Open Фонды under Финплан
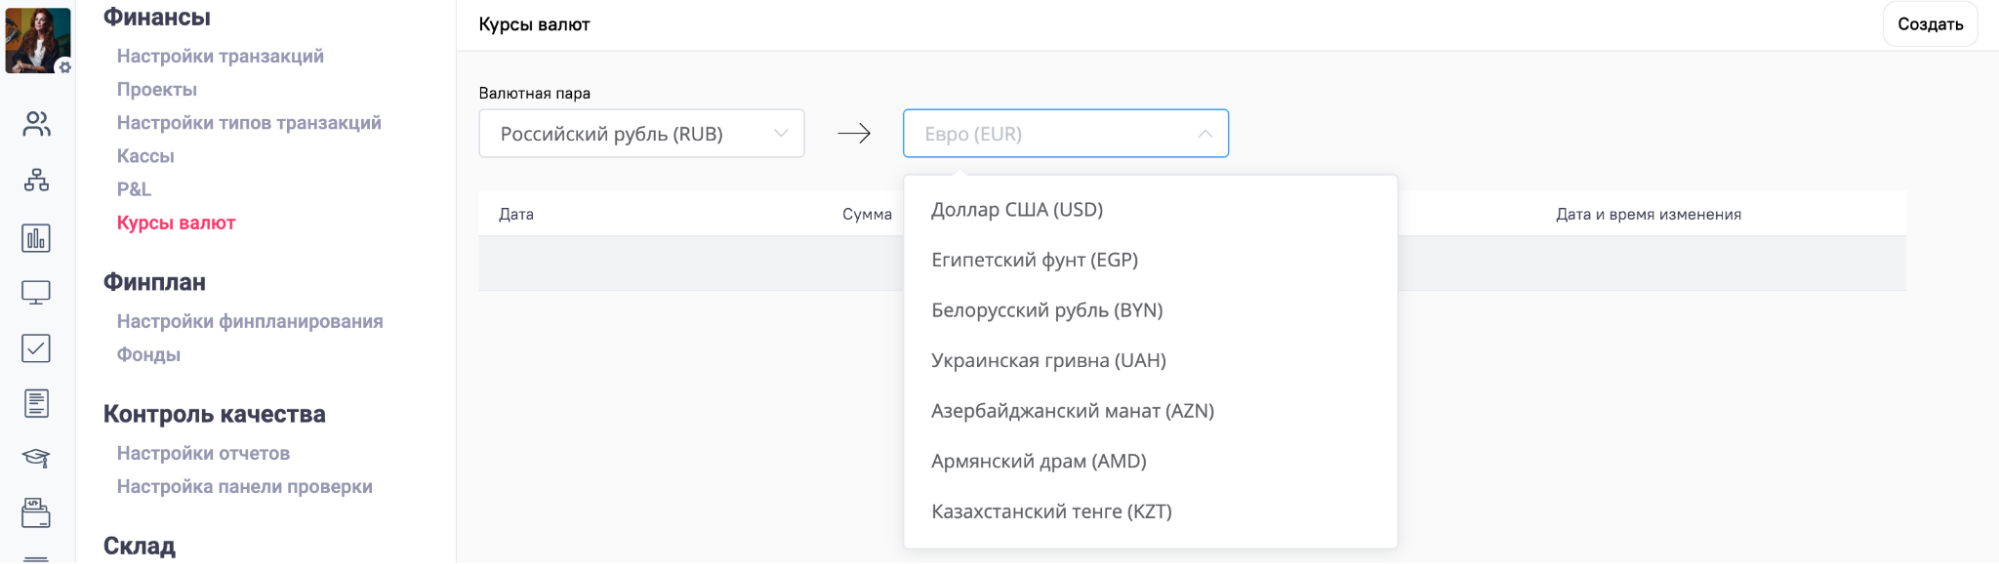The width and height of the screenshot is (1999, 564). tap(148, 354)
